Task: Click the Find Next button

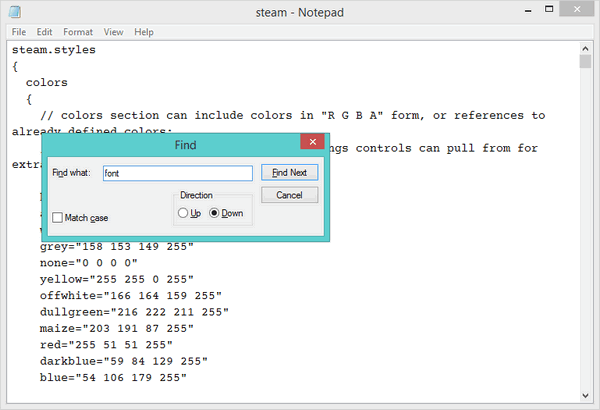Action: click(x=289, y=173)
